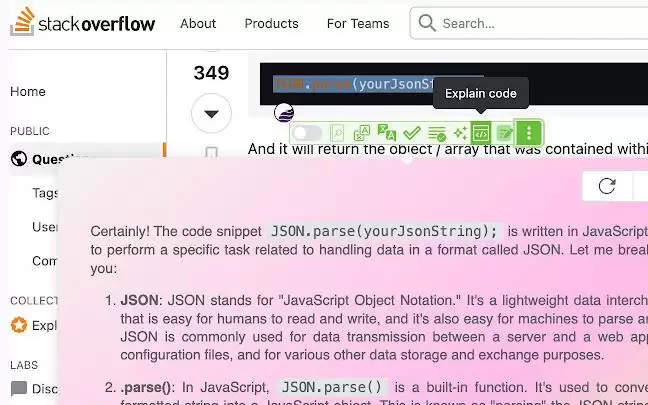Click the language conversion A-x icon

pos(362,133)
